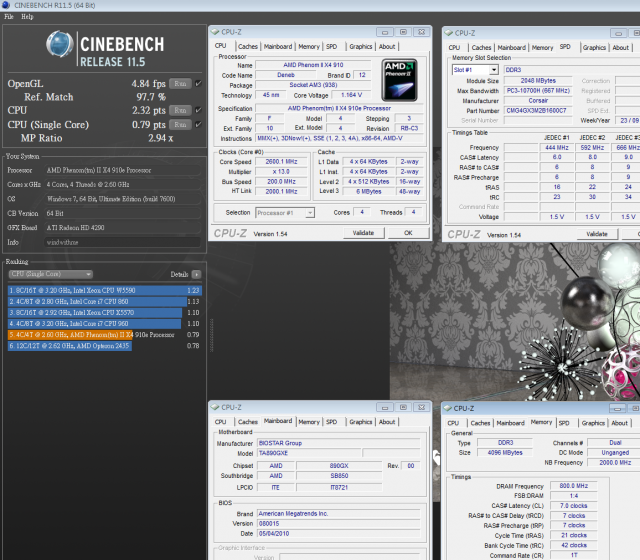Open the Processor #1 selection dropdown
This screenshot has width=640, height=560.
coord(285,213)
